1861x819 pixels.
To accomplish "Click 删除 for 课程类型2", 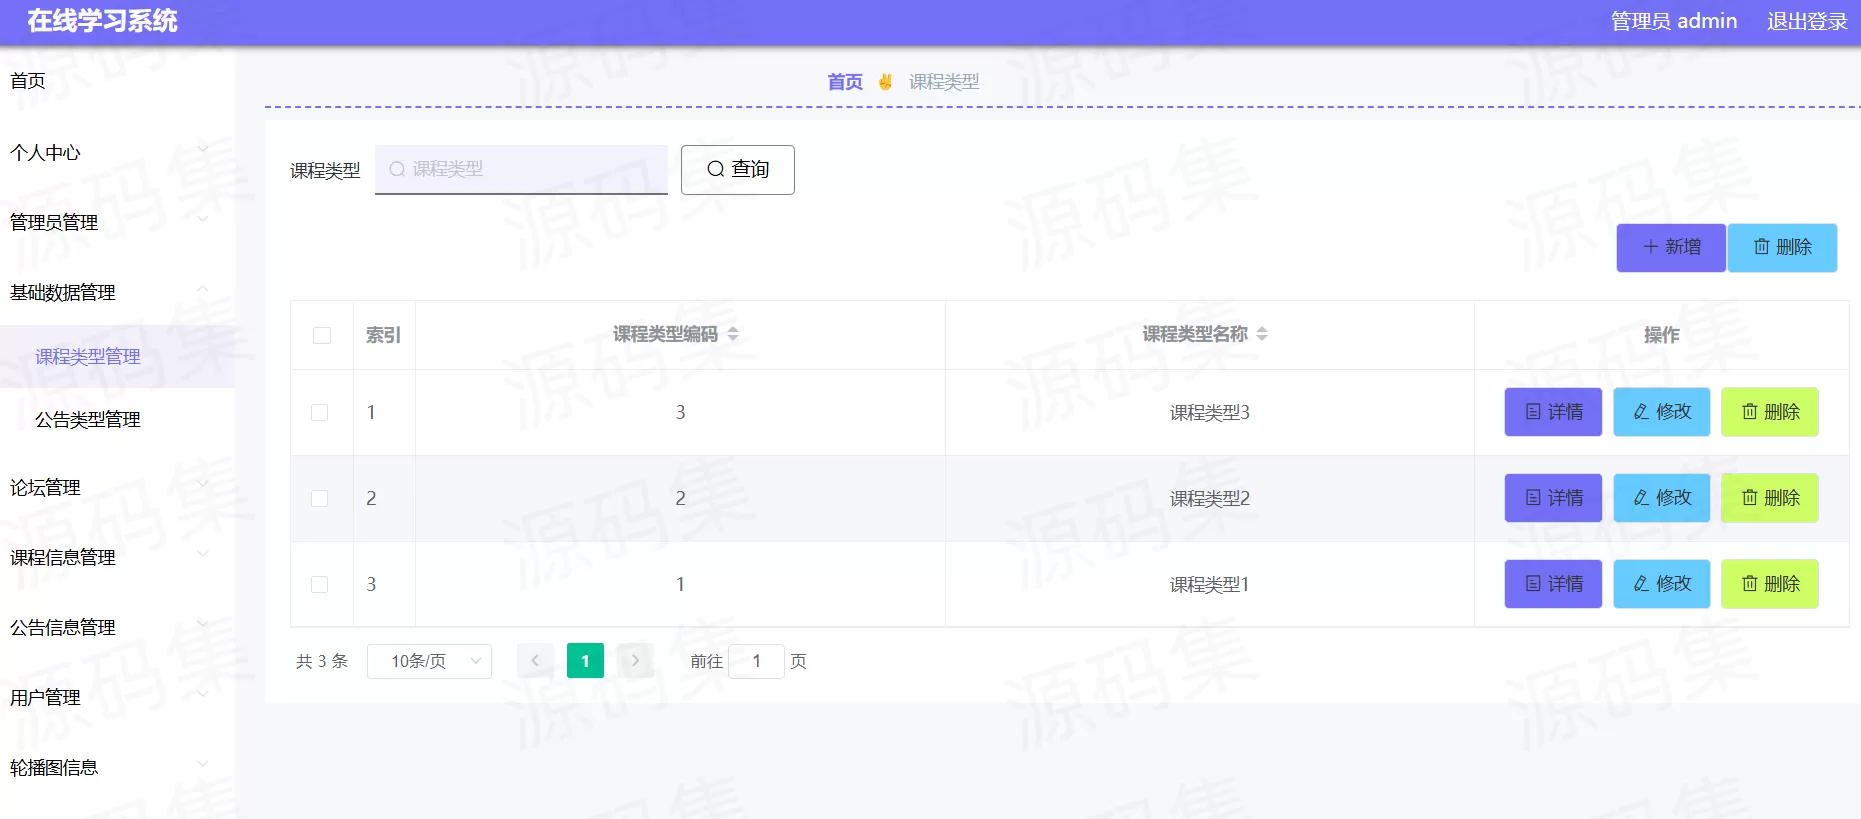I will click(1770, 498).
